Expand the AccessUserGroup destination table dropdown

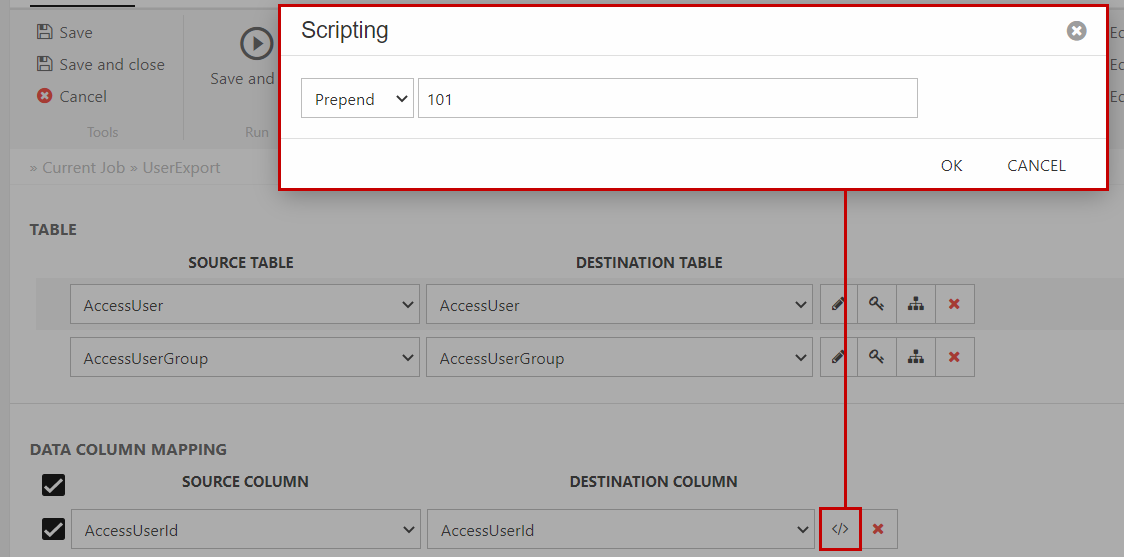tap(620, 358)
